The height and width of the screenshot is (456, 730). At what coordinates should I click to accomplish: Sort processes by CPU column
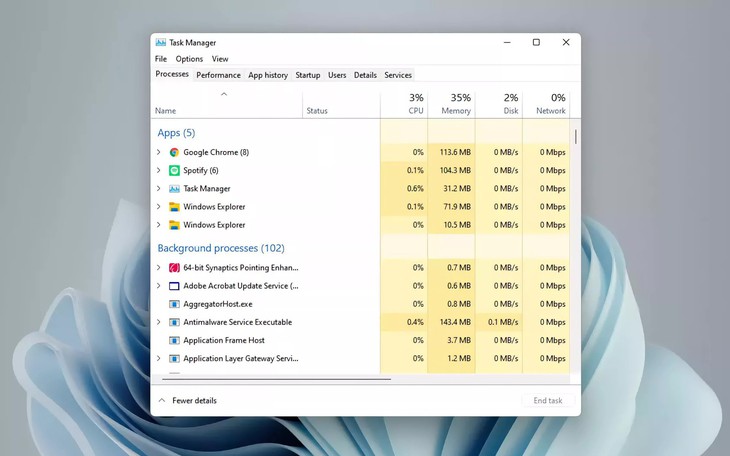click(x=404, y=104)
